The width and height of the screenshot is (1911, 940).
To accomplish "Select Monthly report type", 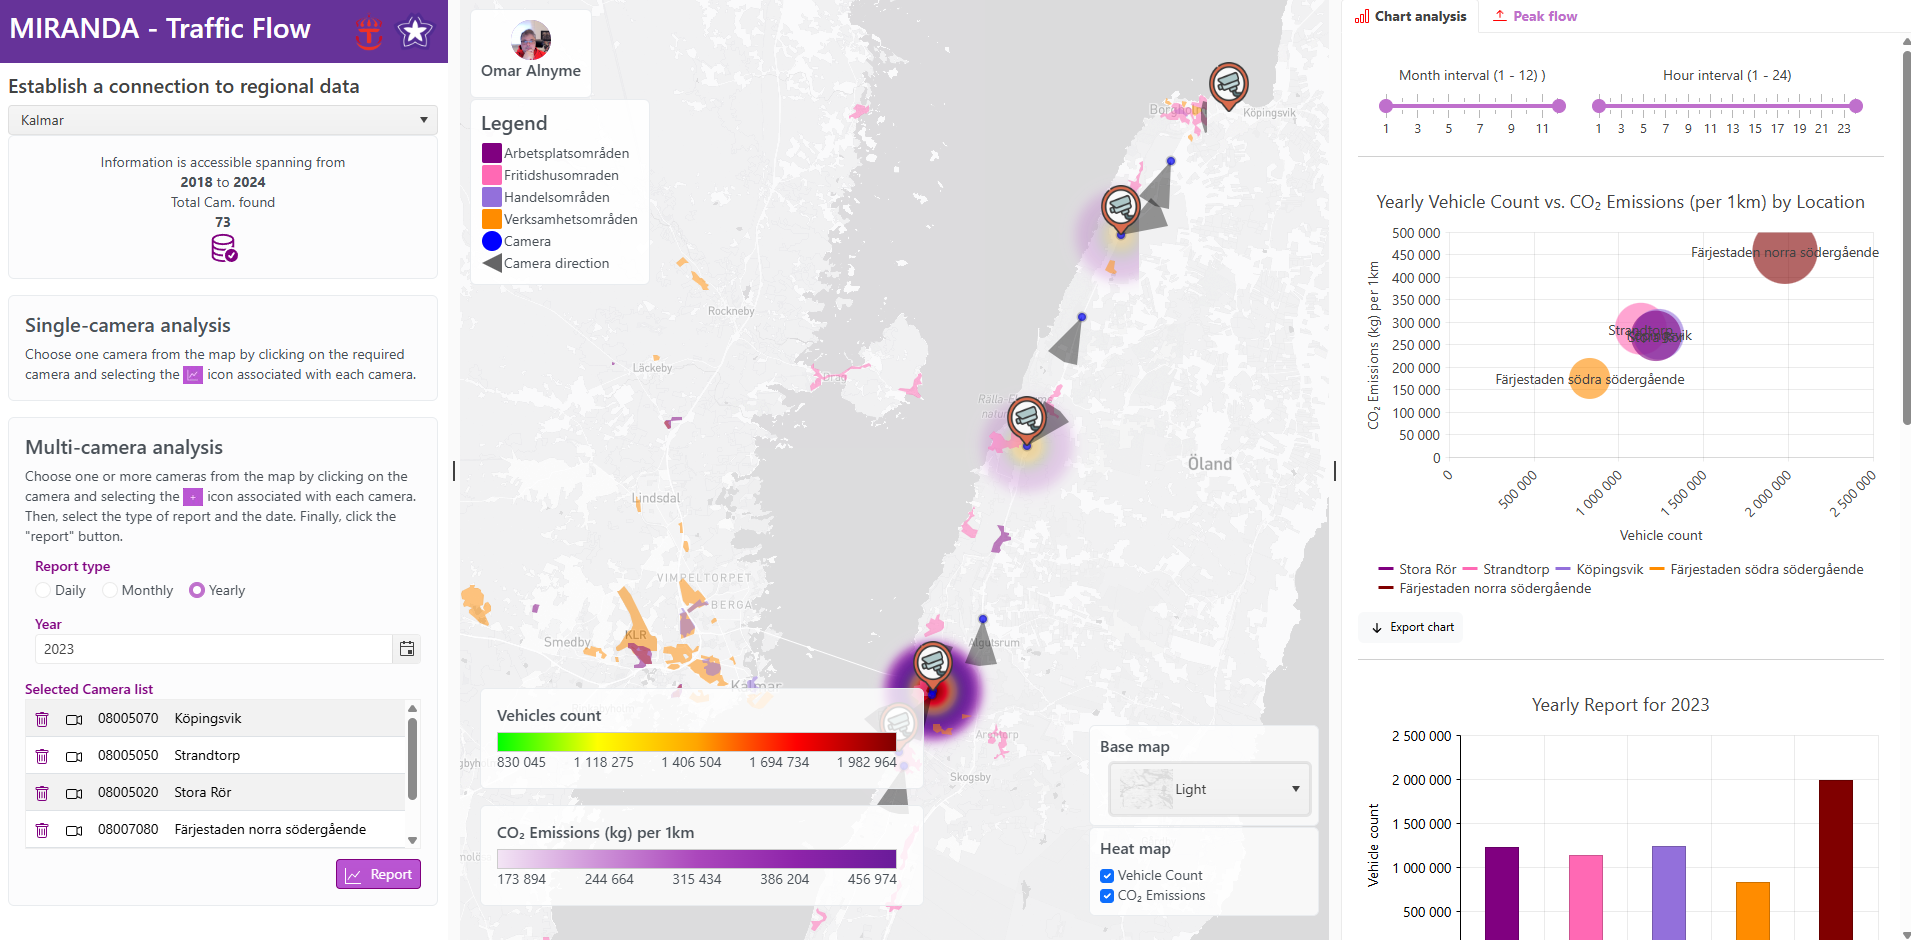I will pyautogui.click(x=110, y=590).
